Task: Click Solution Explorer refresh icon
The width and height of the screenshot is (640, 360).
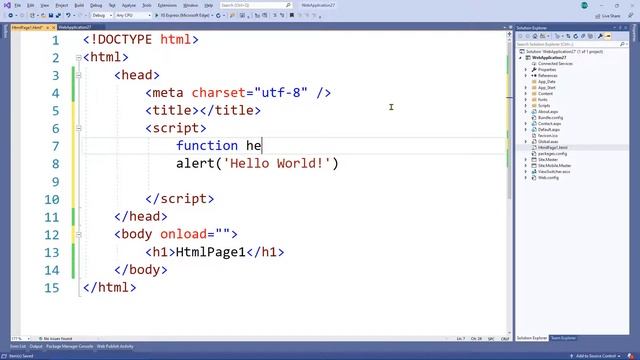Action: point(576,36)
